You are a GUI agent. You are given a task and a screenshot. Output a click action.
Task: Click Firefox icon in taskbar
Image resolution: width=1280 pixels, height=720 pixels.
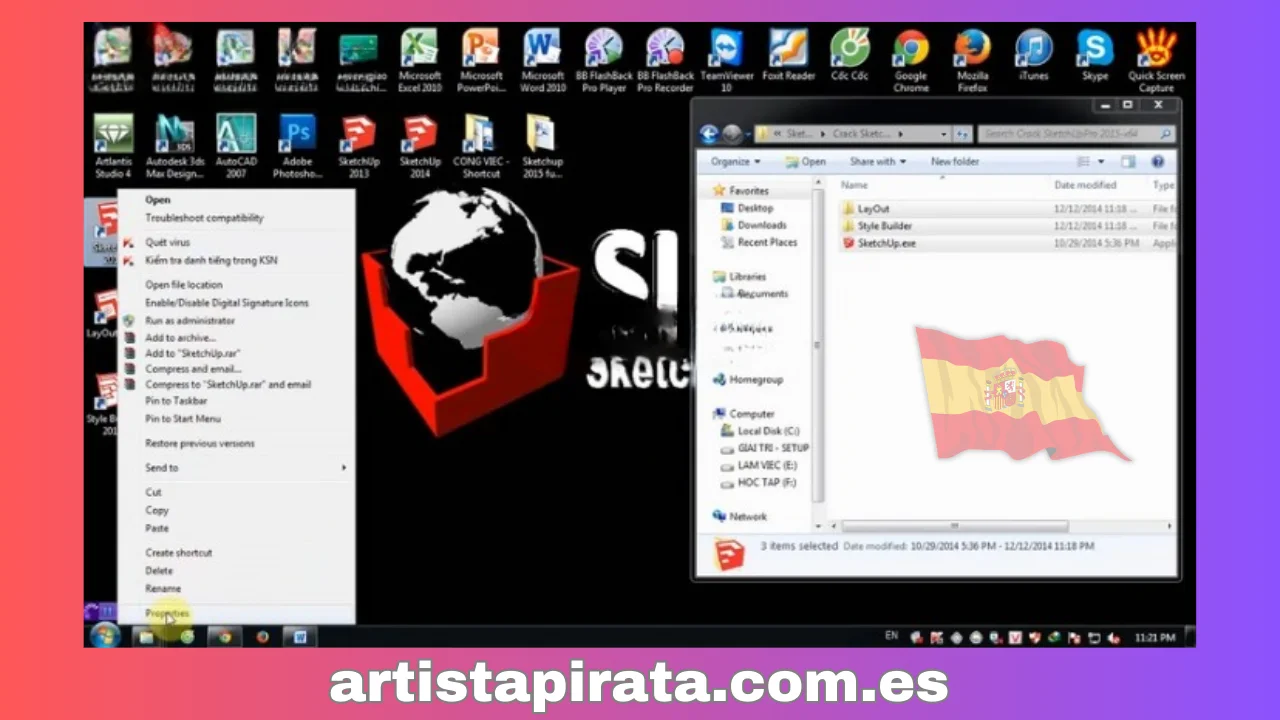262,636
